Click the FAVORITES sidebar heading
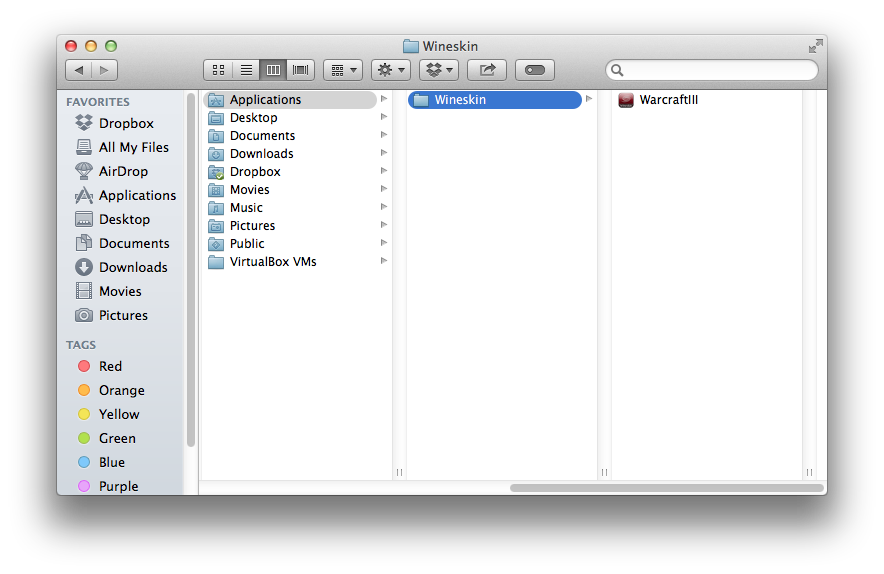The image size is (884, 574). coord(98,102)
